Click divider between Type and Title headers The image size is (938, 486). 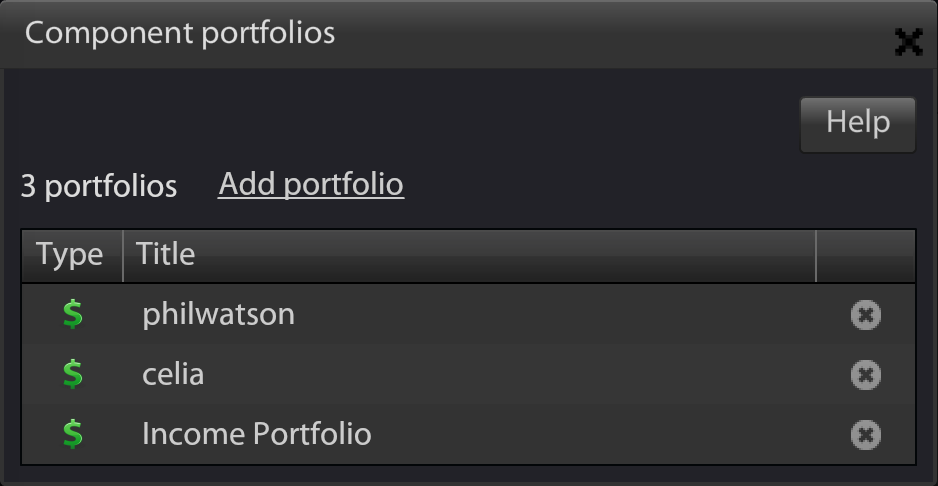123,256
